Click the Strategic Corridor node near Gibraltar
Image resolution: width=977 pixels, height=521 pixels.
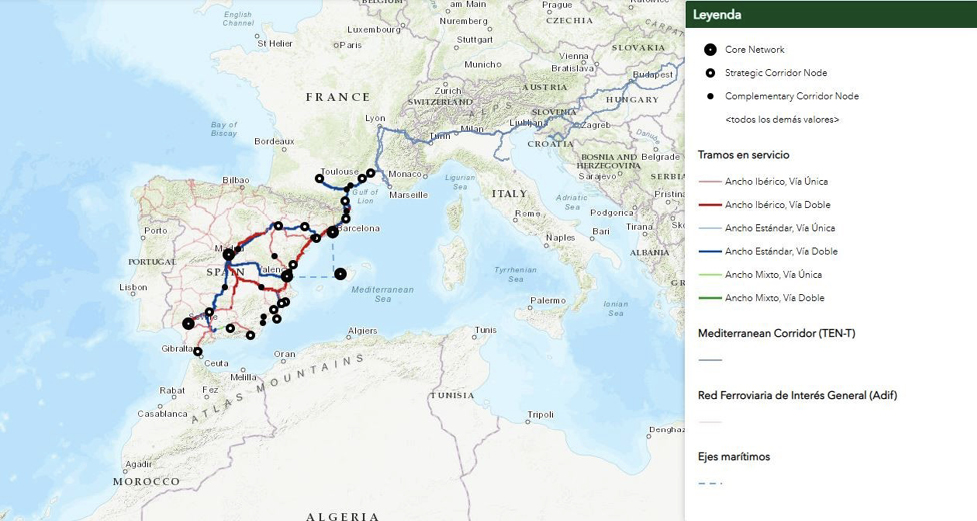(198, 351)
